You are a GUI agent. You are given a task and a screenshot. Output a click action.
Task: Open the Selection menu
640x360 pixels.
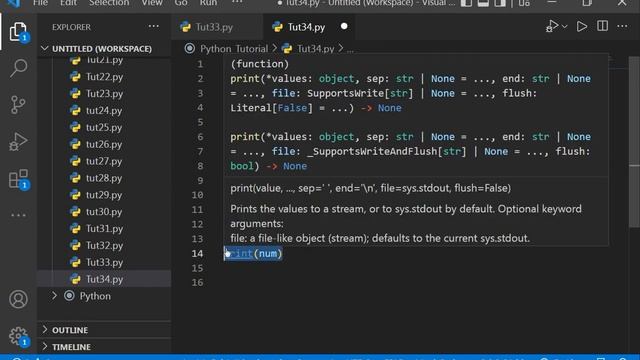click(x=109, y=3)
